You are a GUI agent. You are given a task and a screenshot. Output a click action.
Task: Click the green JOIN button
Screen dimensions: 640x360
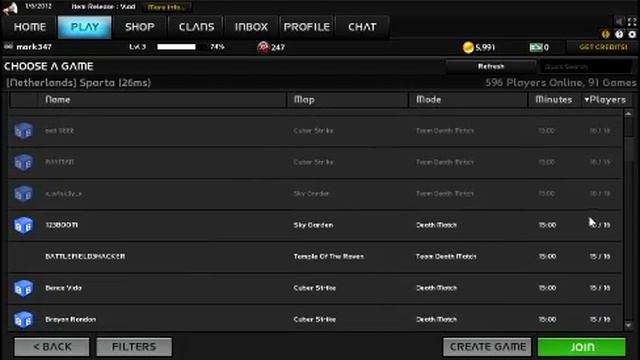click(x=582, y=347)
